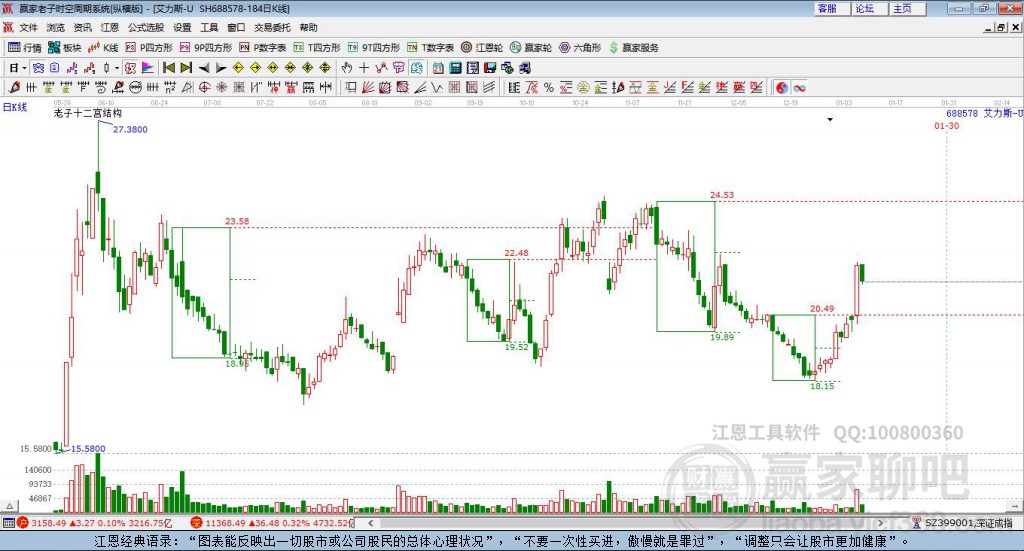The height and width of the screenshot is (551, 1024).
Task: Open the 江恩 menu
Action: pos(110,27)
